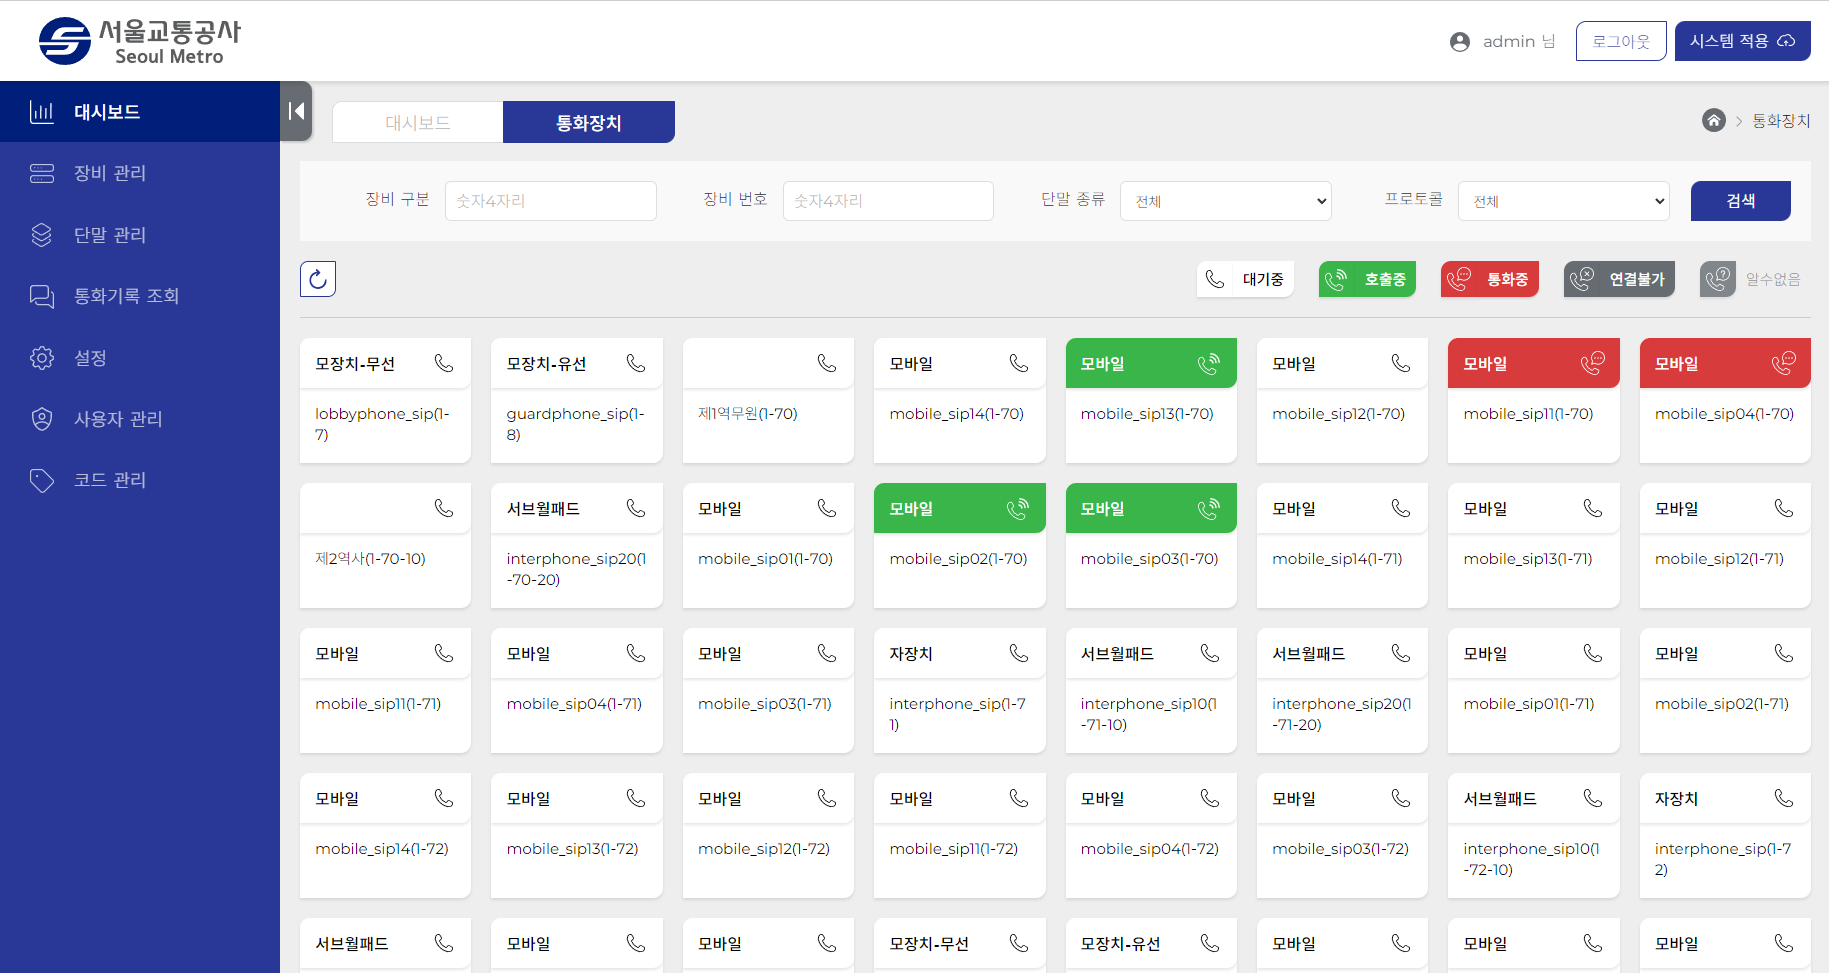Click phone icon on 제2역사(1-70-10) card

(444, 508)
